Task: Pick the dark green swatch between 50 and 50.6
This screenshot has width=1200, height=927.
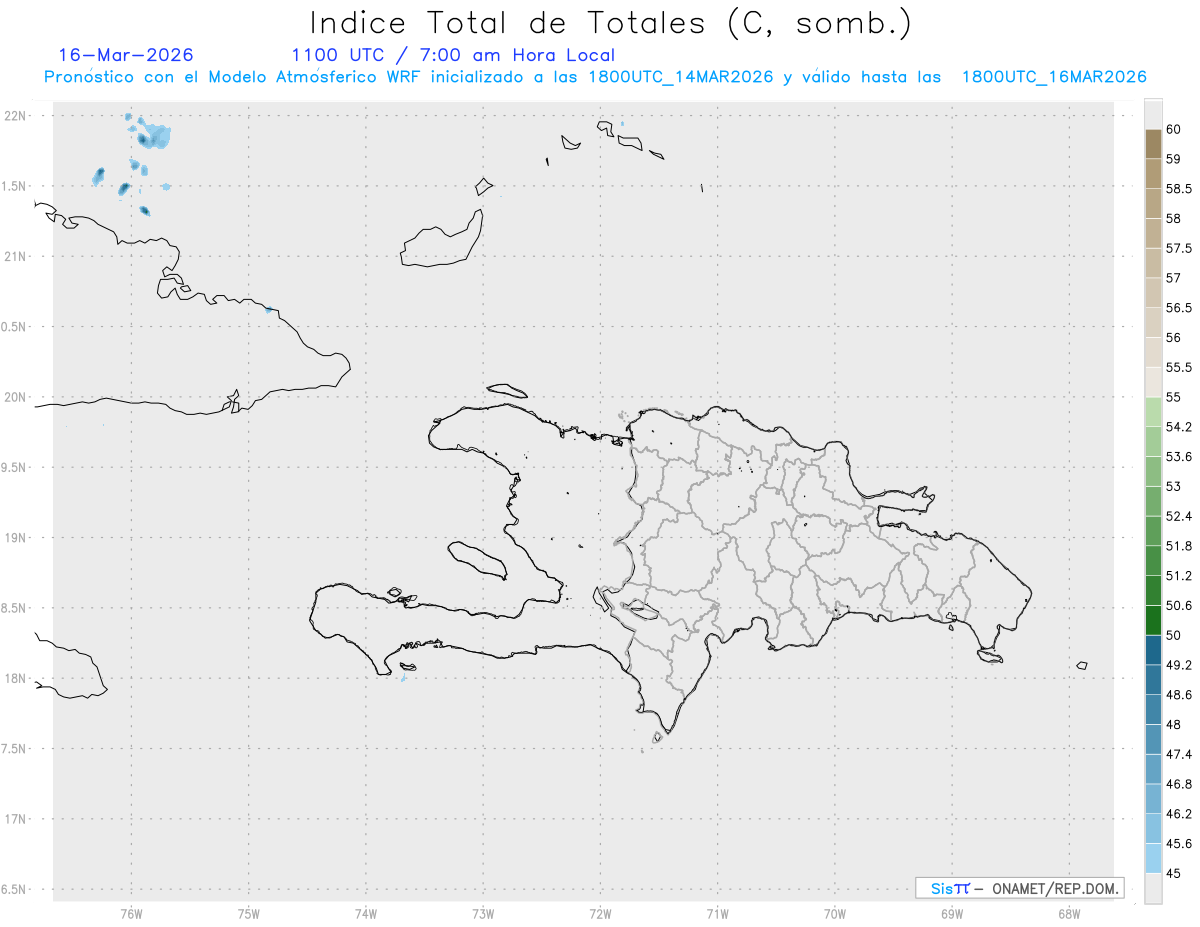Action: click(x=1153, y=620)
